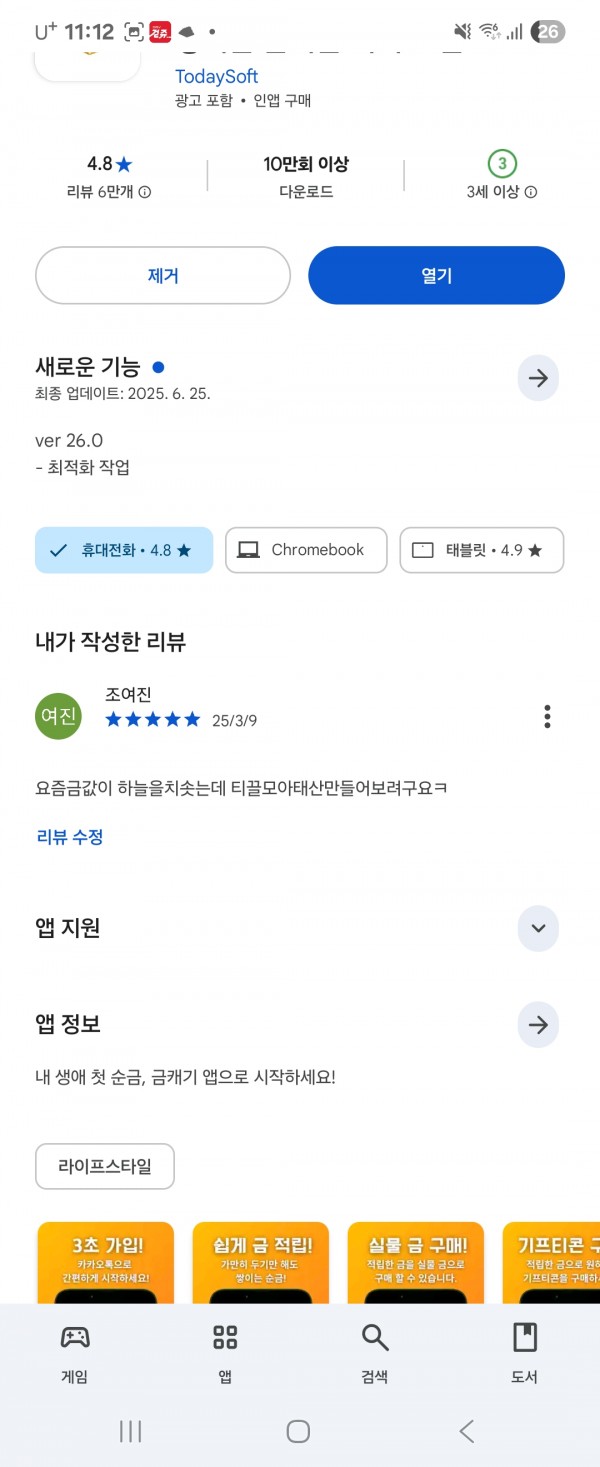Open the 3초 가입! screenshot thumbnail
The image size is (600, 1467).
[x=105, y=1262]
